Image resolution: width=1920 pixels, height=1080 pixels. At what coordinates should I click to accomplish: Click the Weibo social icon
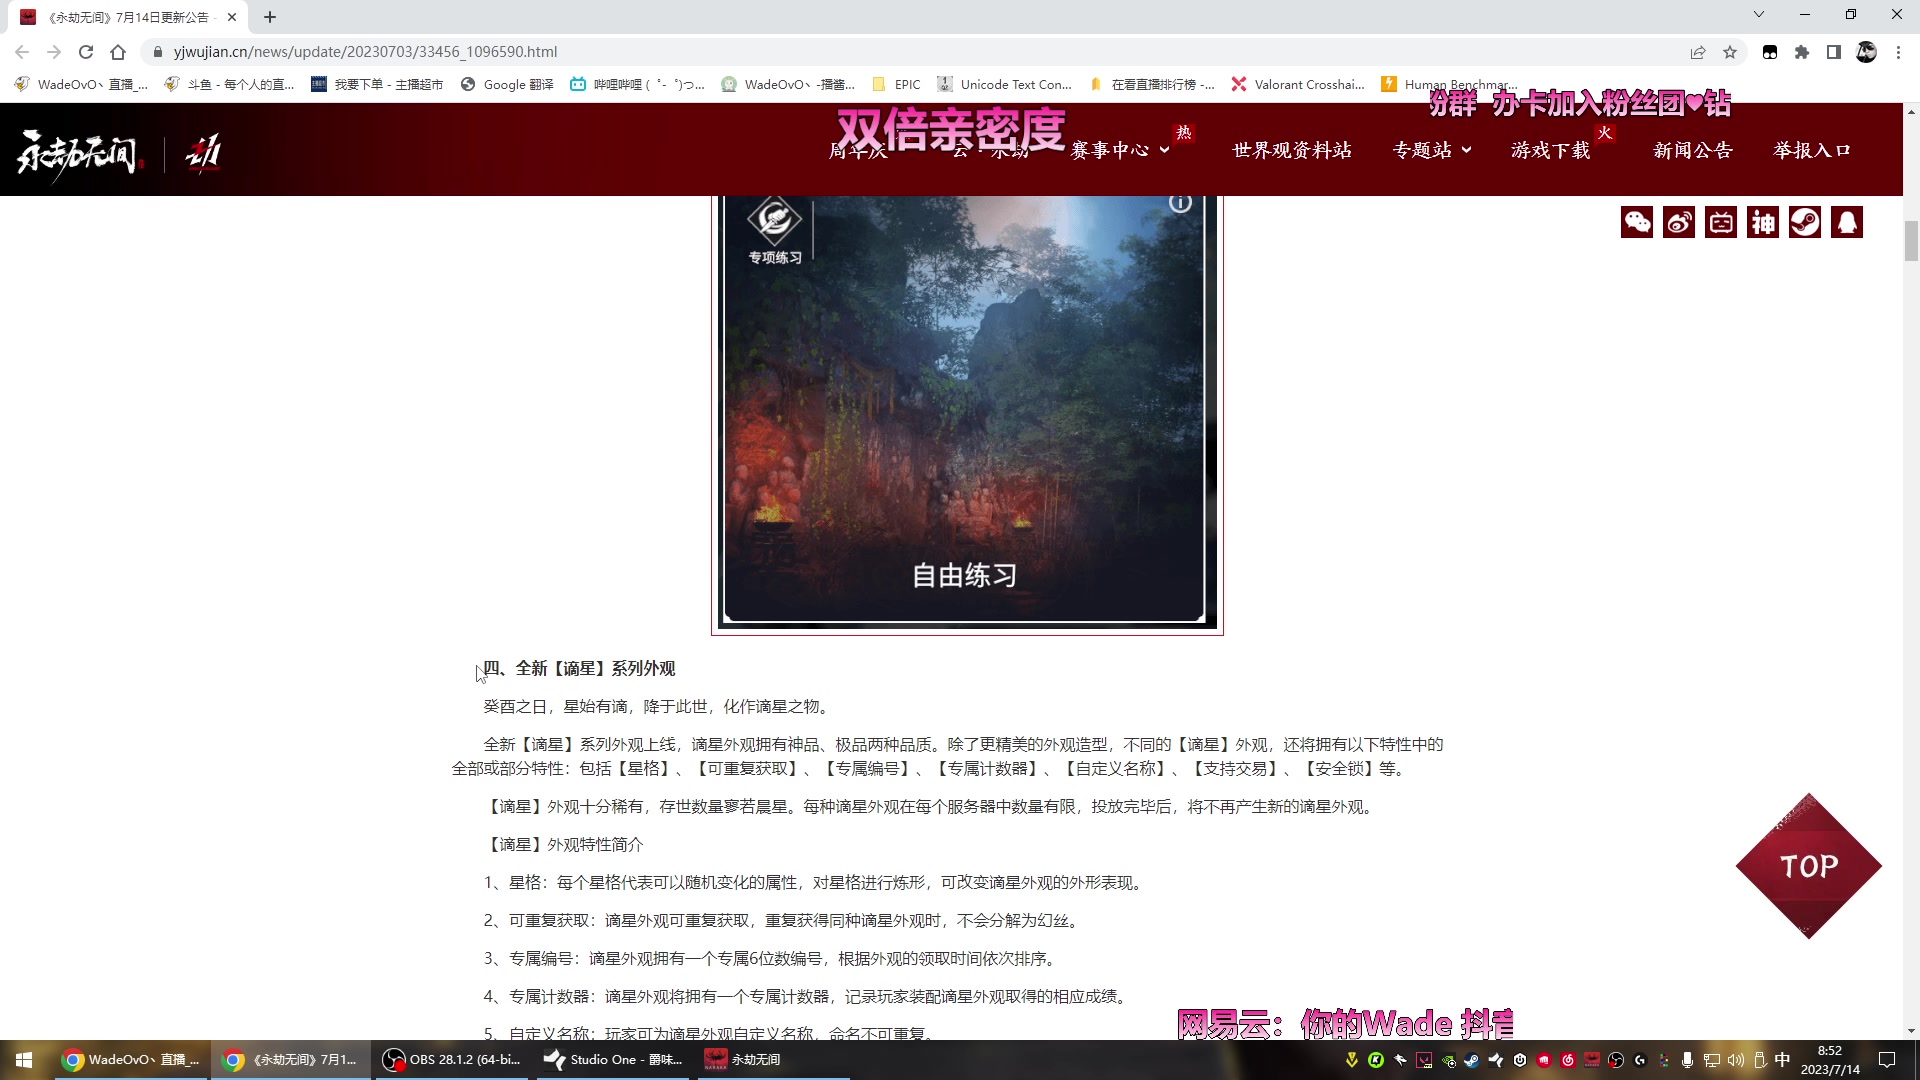point(1679,222)
